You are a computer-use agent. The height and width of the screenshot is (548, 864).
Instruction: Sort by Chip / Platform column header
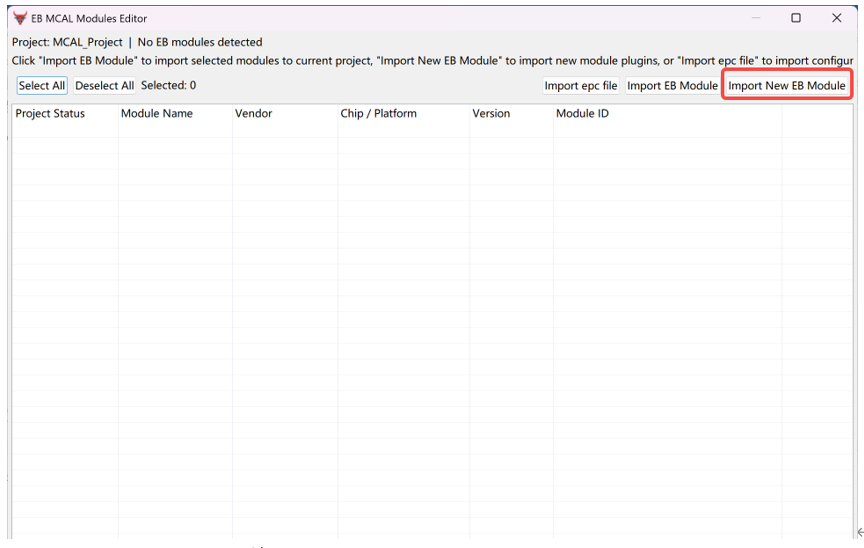pos(404,113)
